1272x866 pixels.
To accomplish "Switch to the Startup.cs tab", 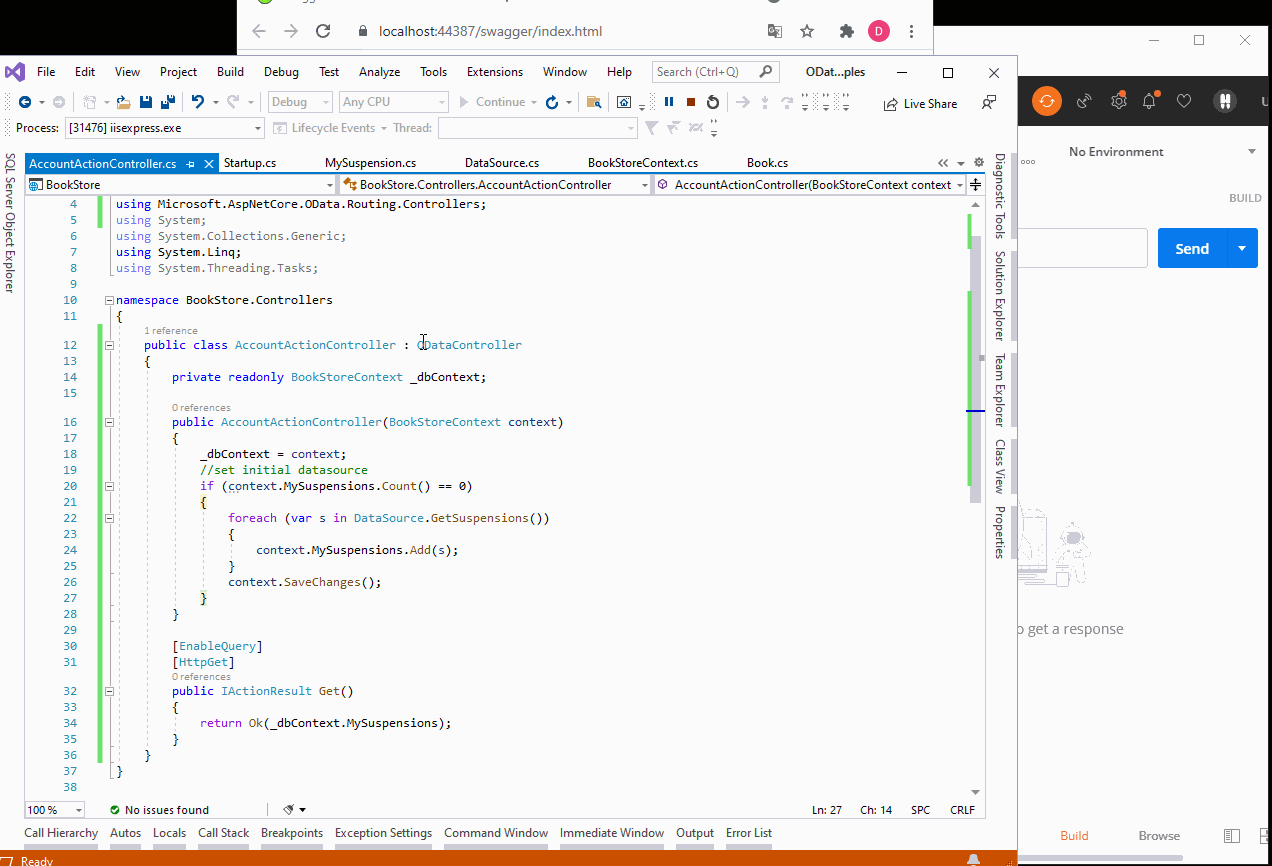I will pos(250,163).
